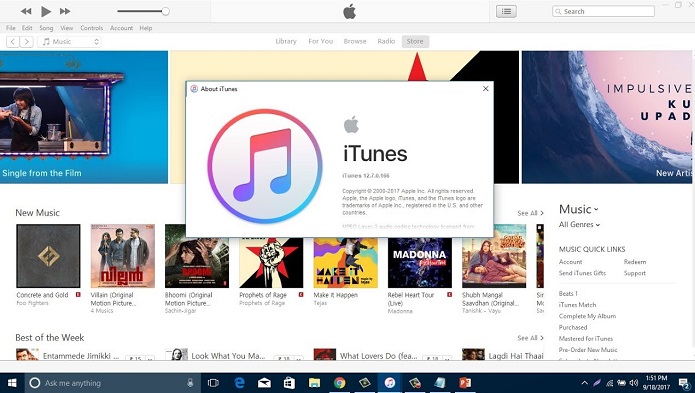Click Look What You Ma... song title

[x=228, y=356]
